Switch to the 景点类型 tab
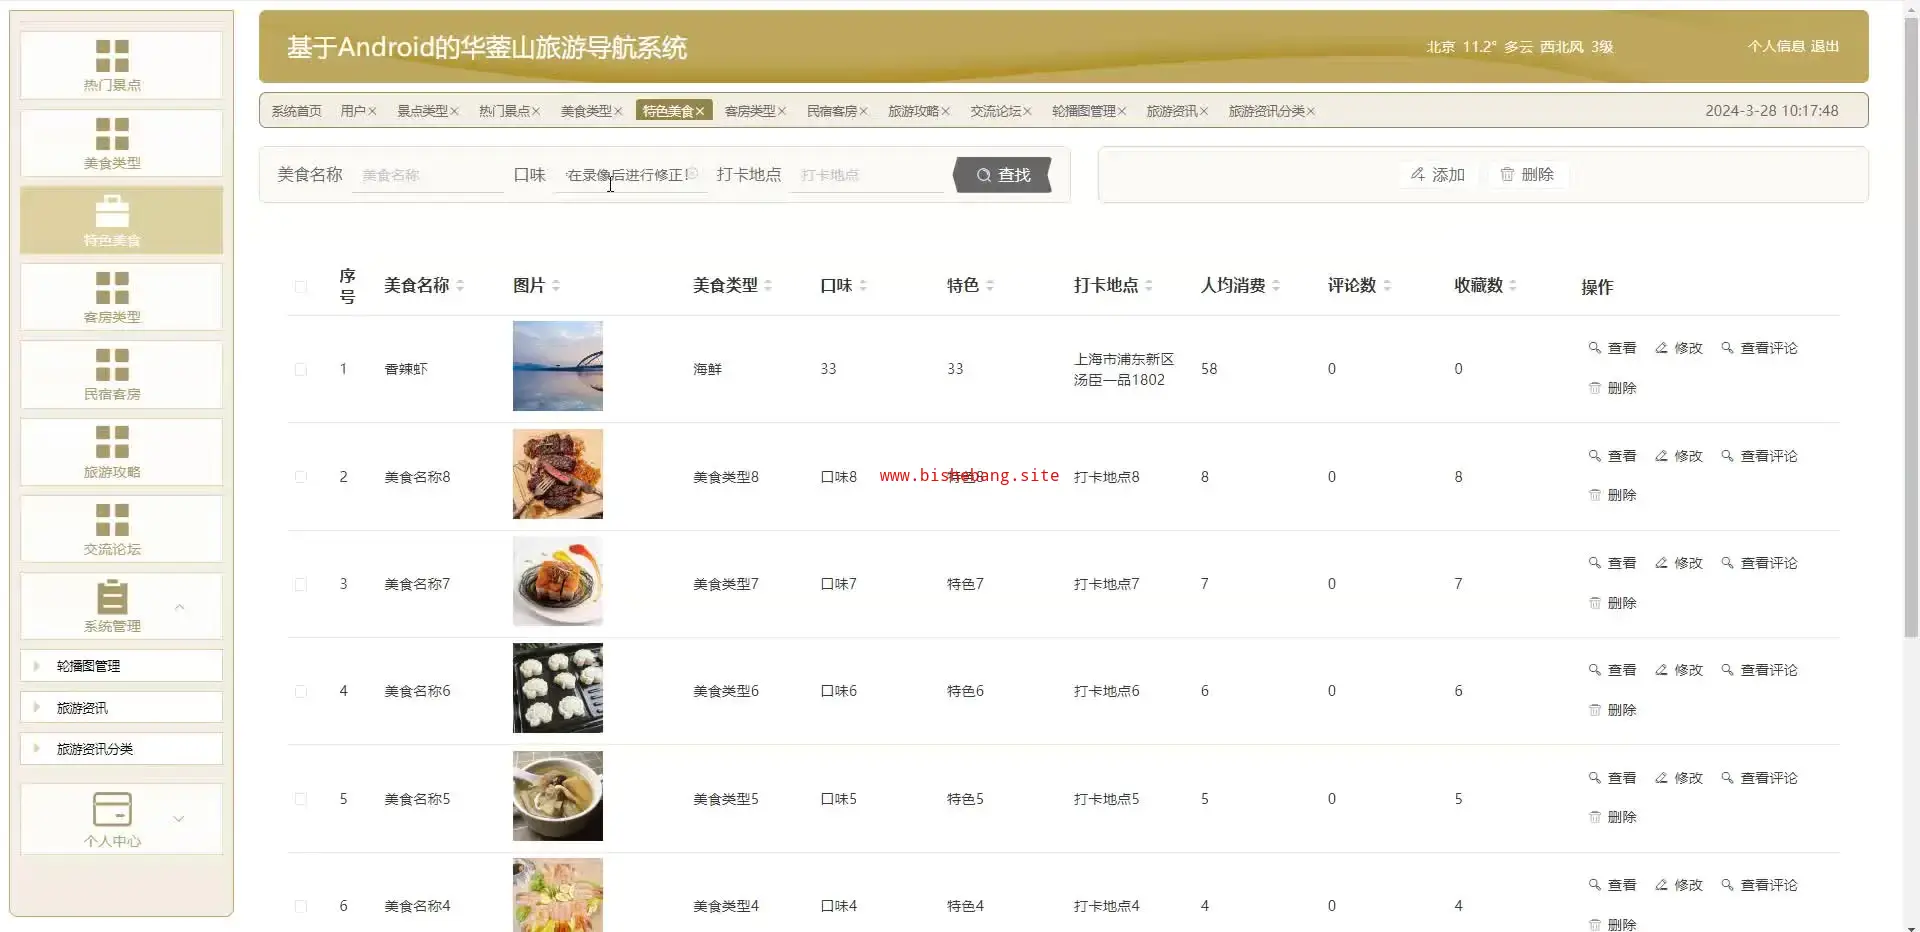1920x932 pixels. pos(422,111)
